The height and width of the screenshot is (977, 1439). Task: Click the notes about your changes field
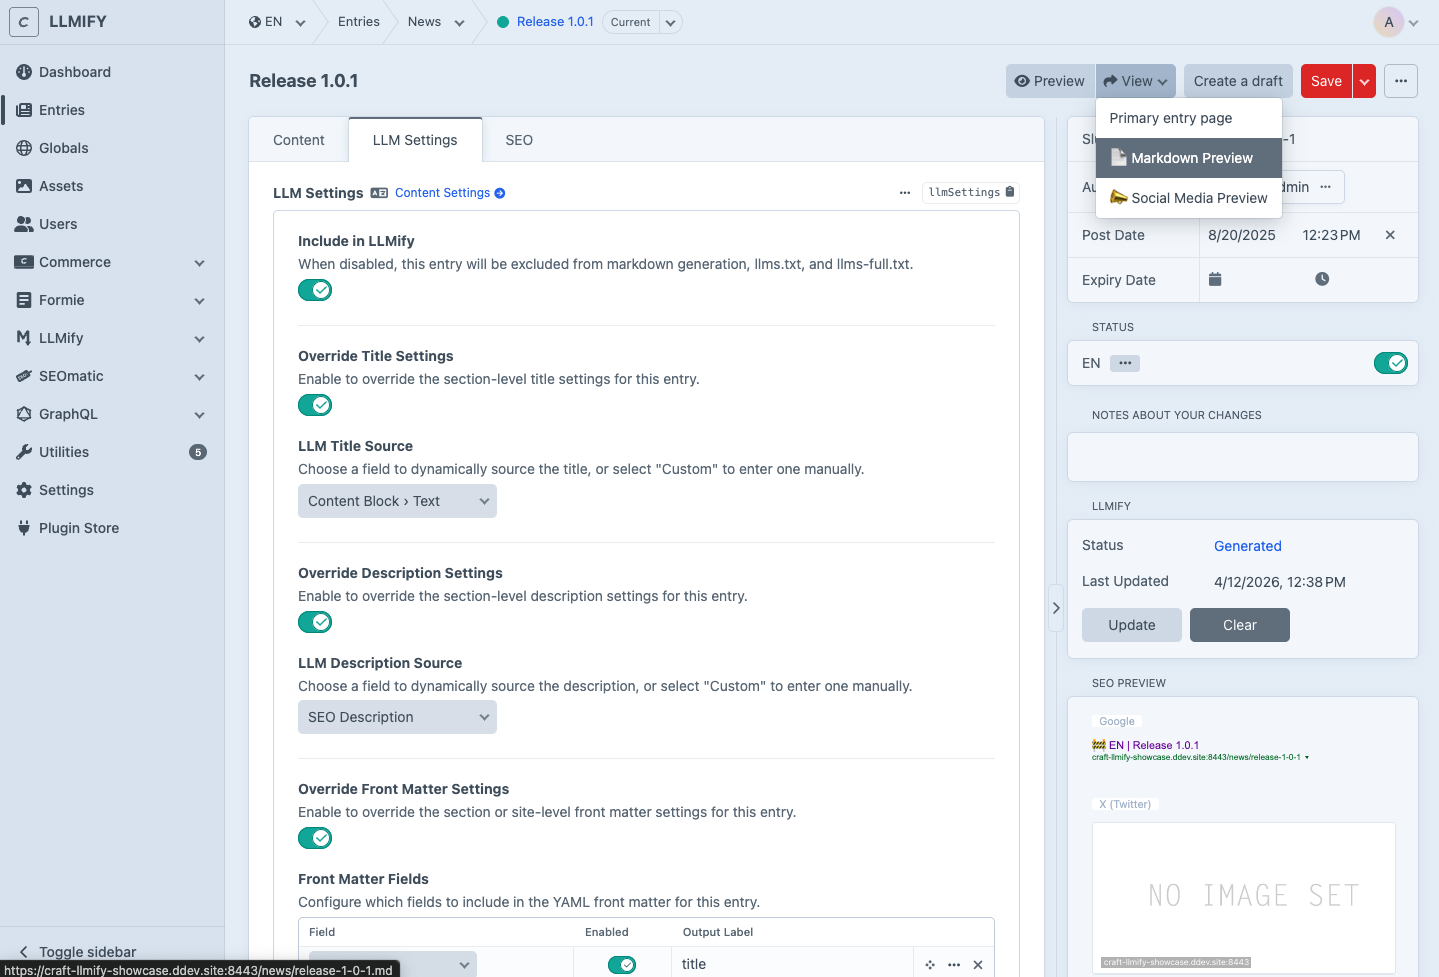[1241, 456]
